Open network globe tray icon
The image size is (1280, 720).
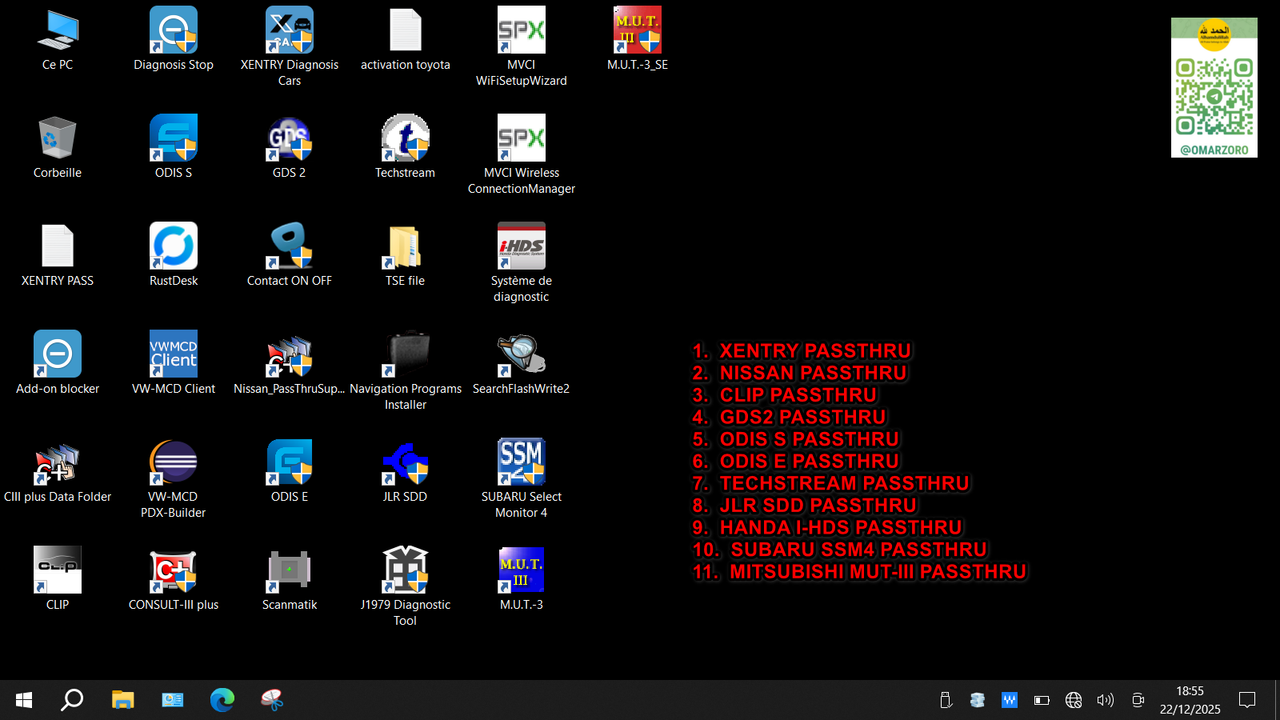pyautogui.click(x=1073, y=700)
